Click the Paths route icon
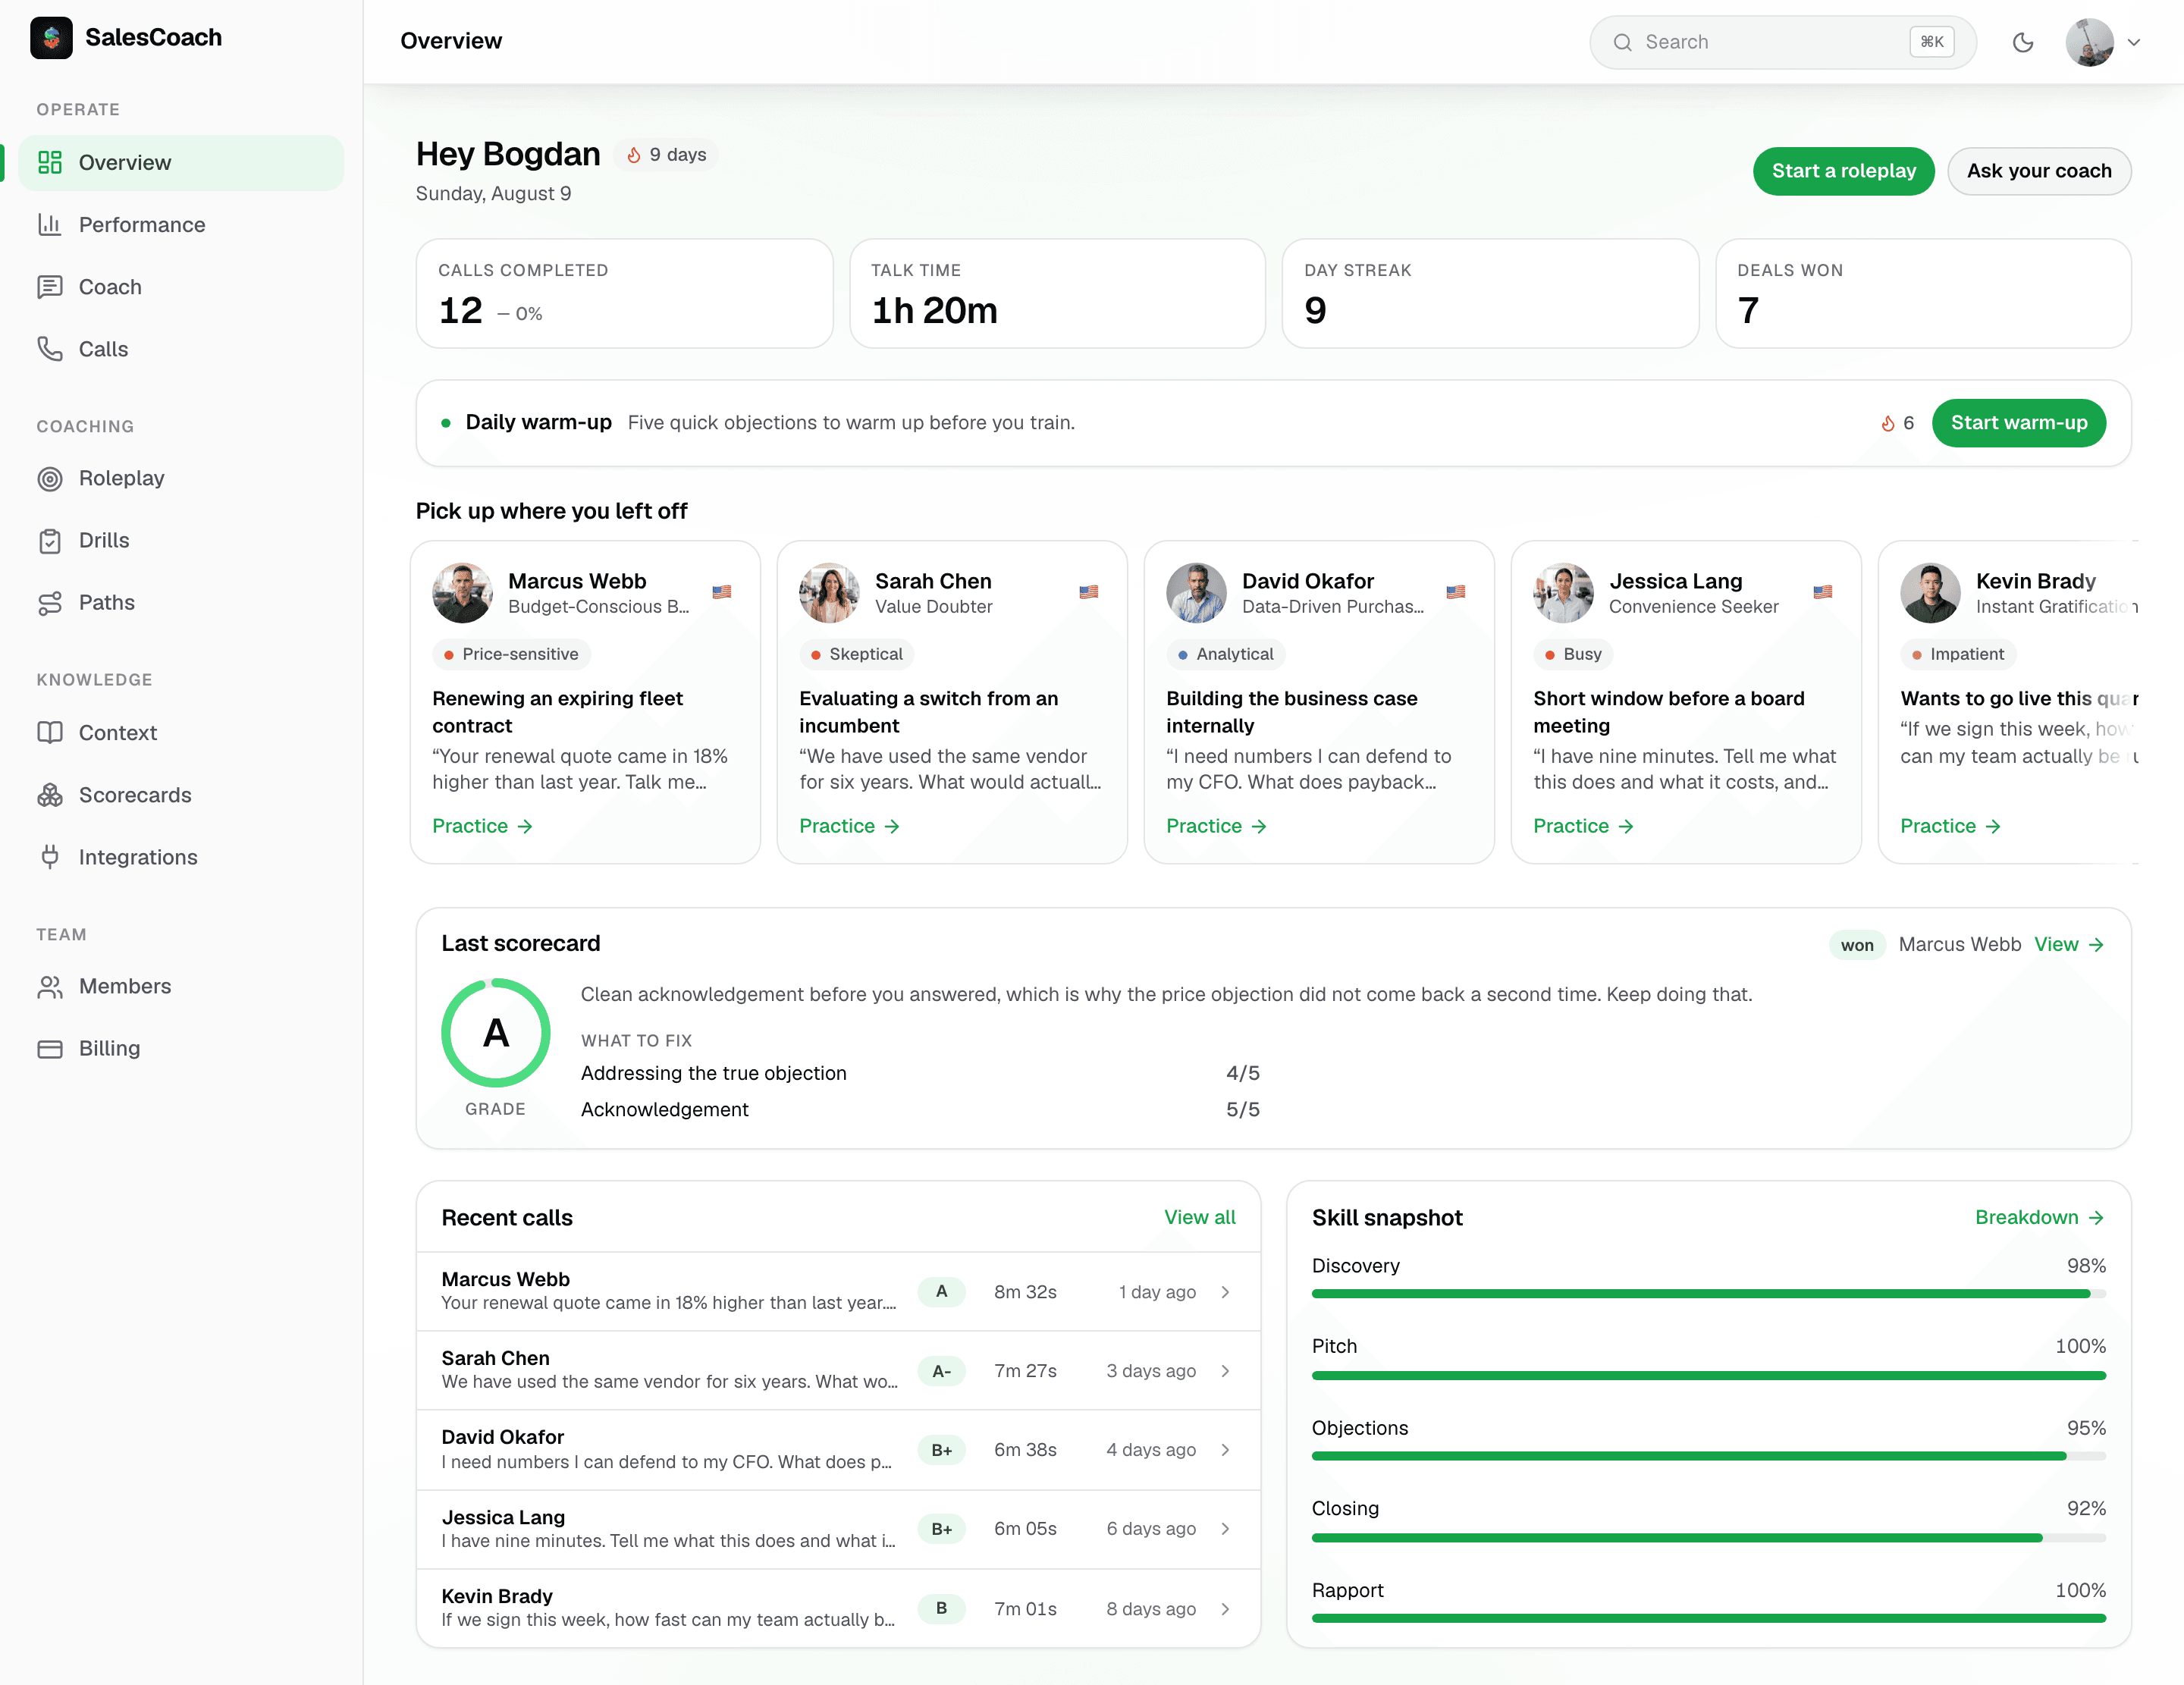Viewport: 2184px width, 1685px height. click(x=50, y=603)
